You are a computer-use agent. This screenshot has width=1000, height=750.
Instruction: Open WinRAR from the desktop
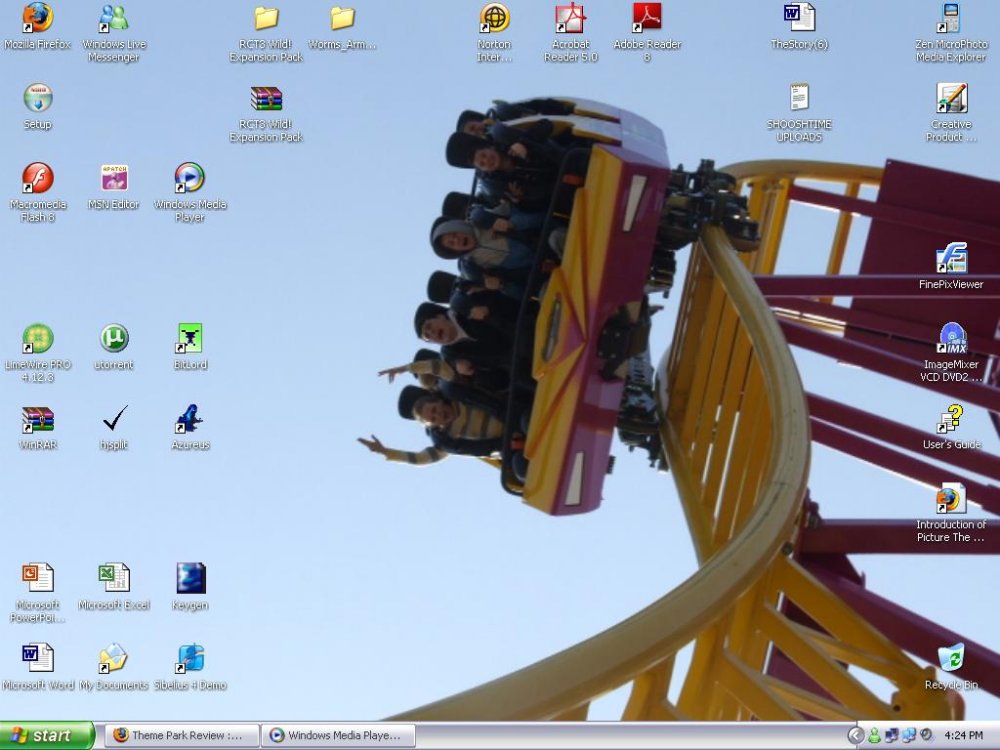pyautogui.click(x=37, y=420)
